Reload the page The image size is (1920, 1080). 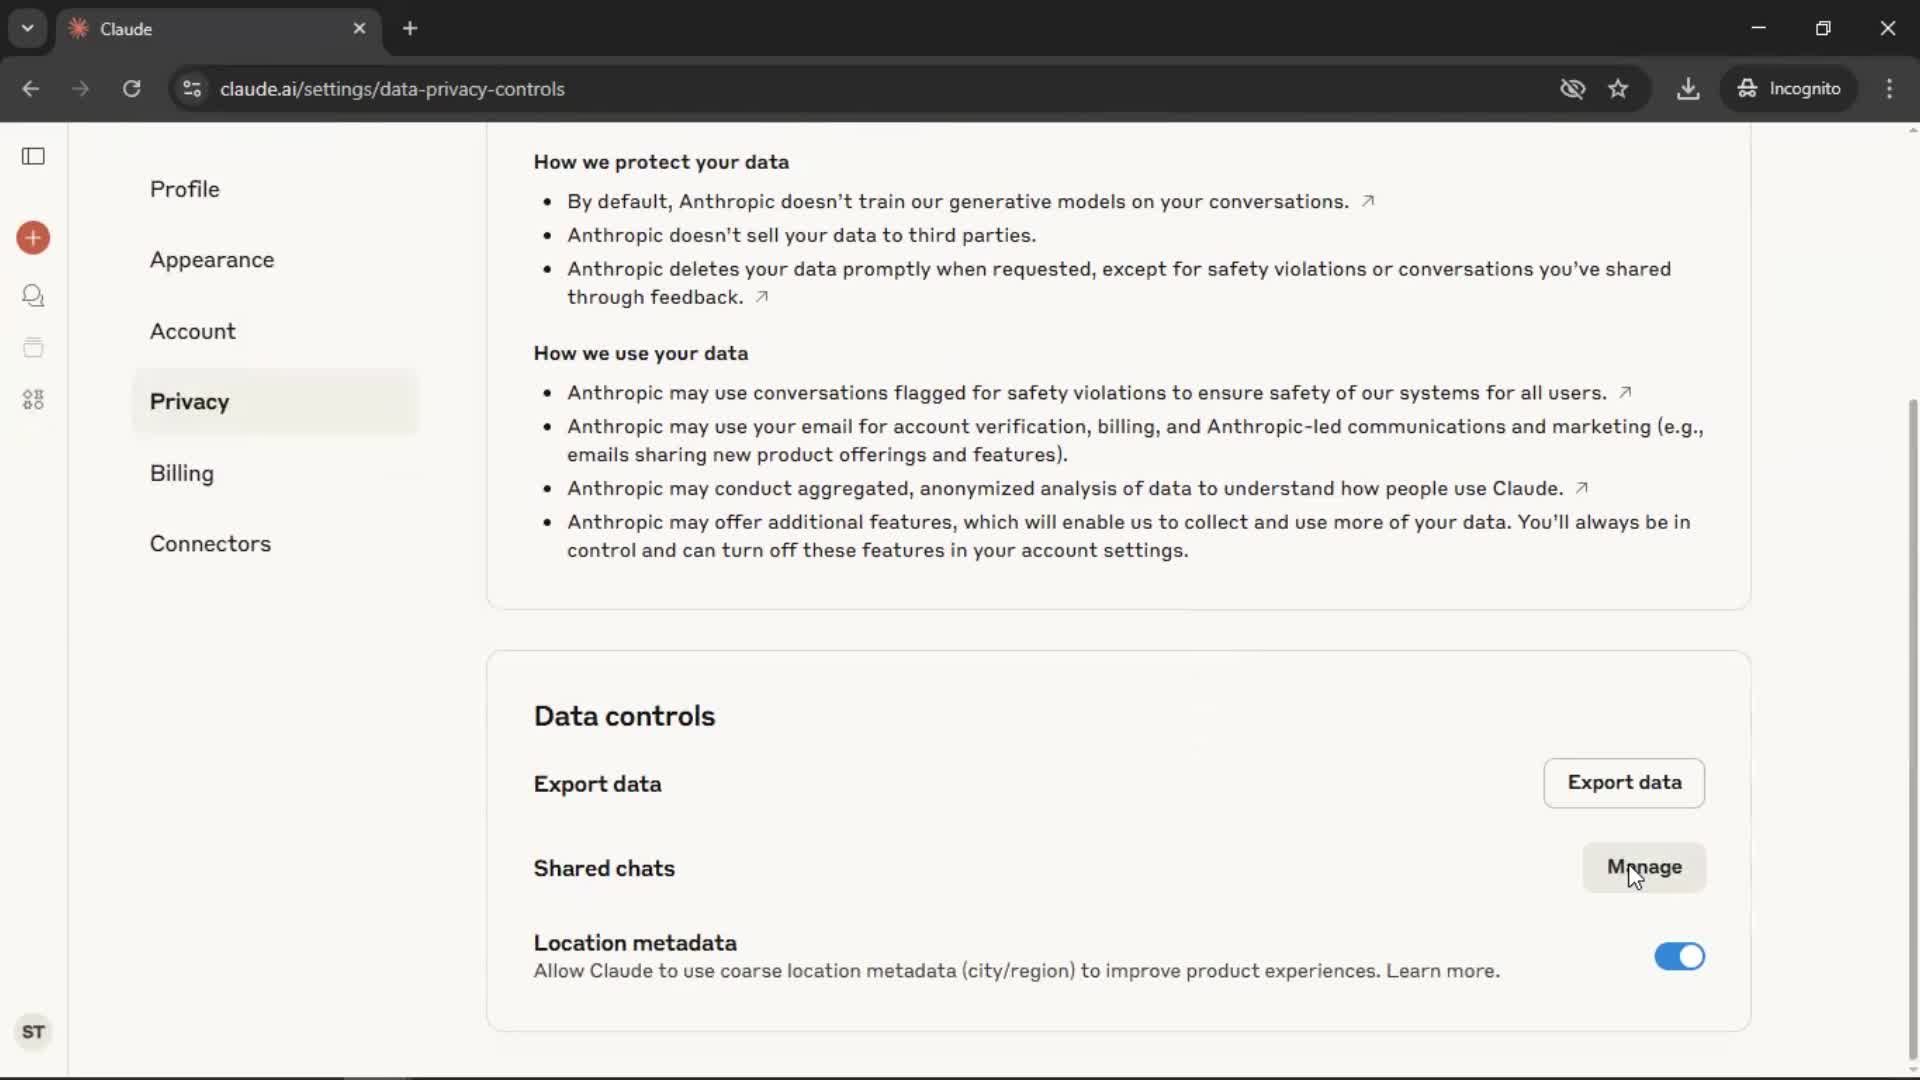(131, 89)
